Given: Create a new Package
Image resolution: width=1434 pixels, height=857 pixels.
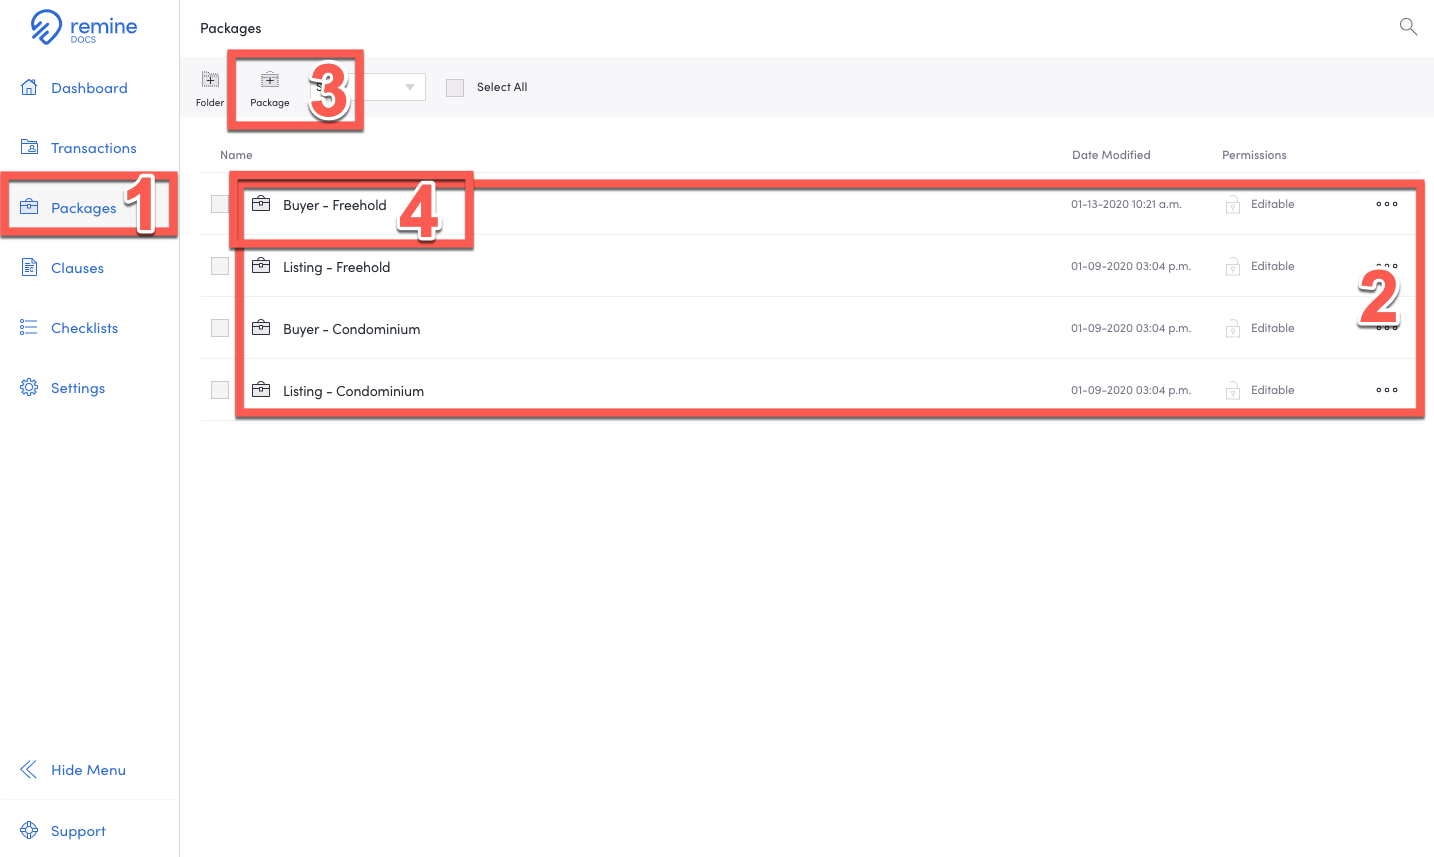Looking at the screenshot, I should pos(270,88).
